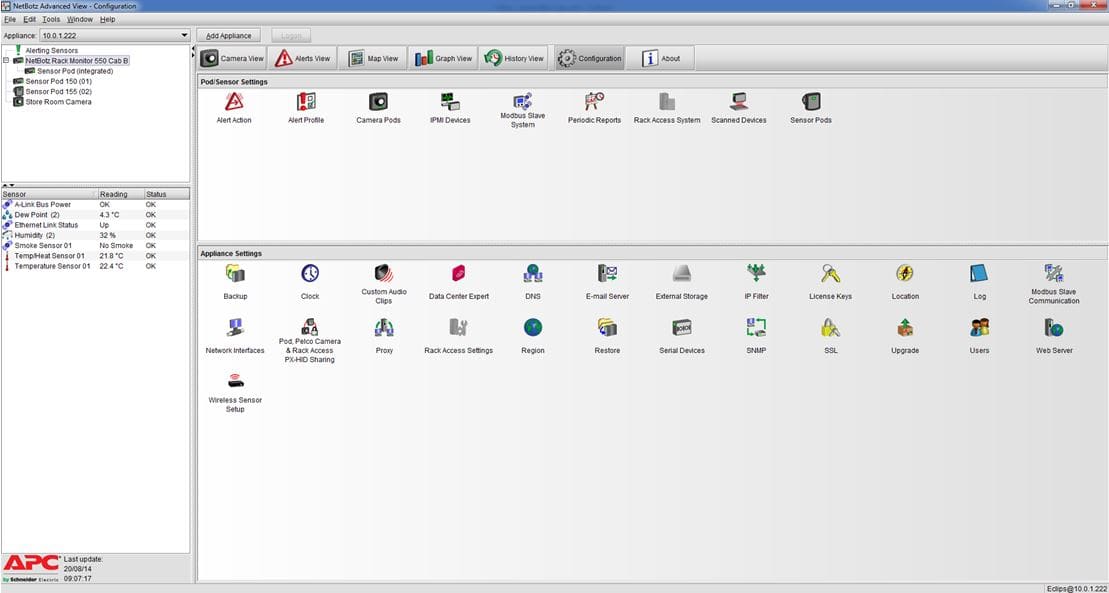Select Sensor Pod 150 (01) in tree
1109x593 pixels.
tap(59, 81)
